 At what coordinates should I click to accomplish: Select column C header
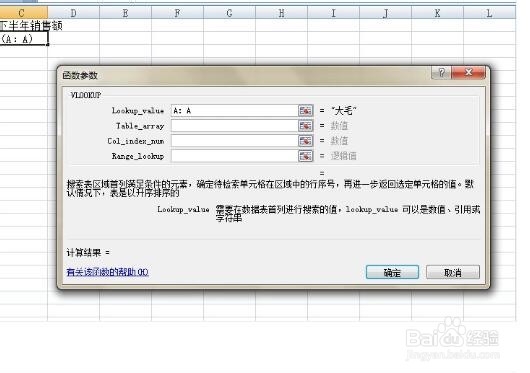tap(23, 13)
